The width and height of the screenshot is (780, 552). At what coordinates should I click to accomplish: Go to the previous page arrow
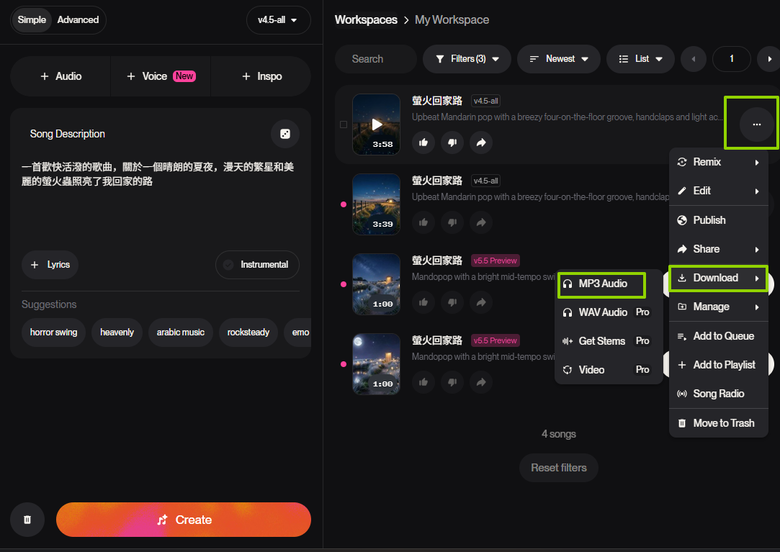tap(693, 59)
